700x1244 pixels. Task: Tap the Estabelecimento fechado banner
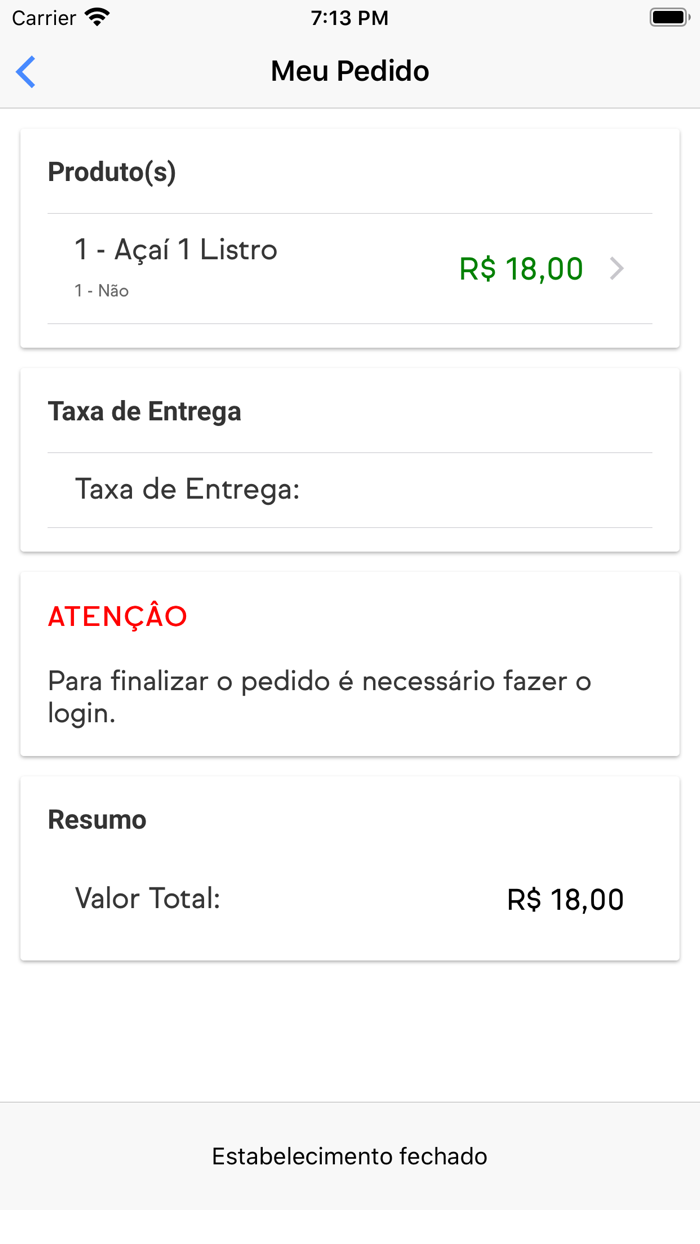[349, 1156]
